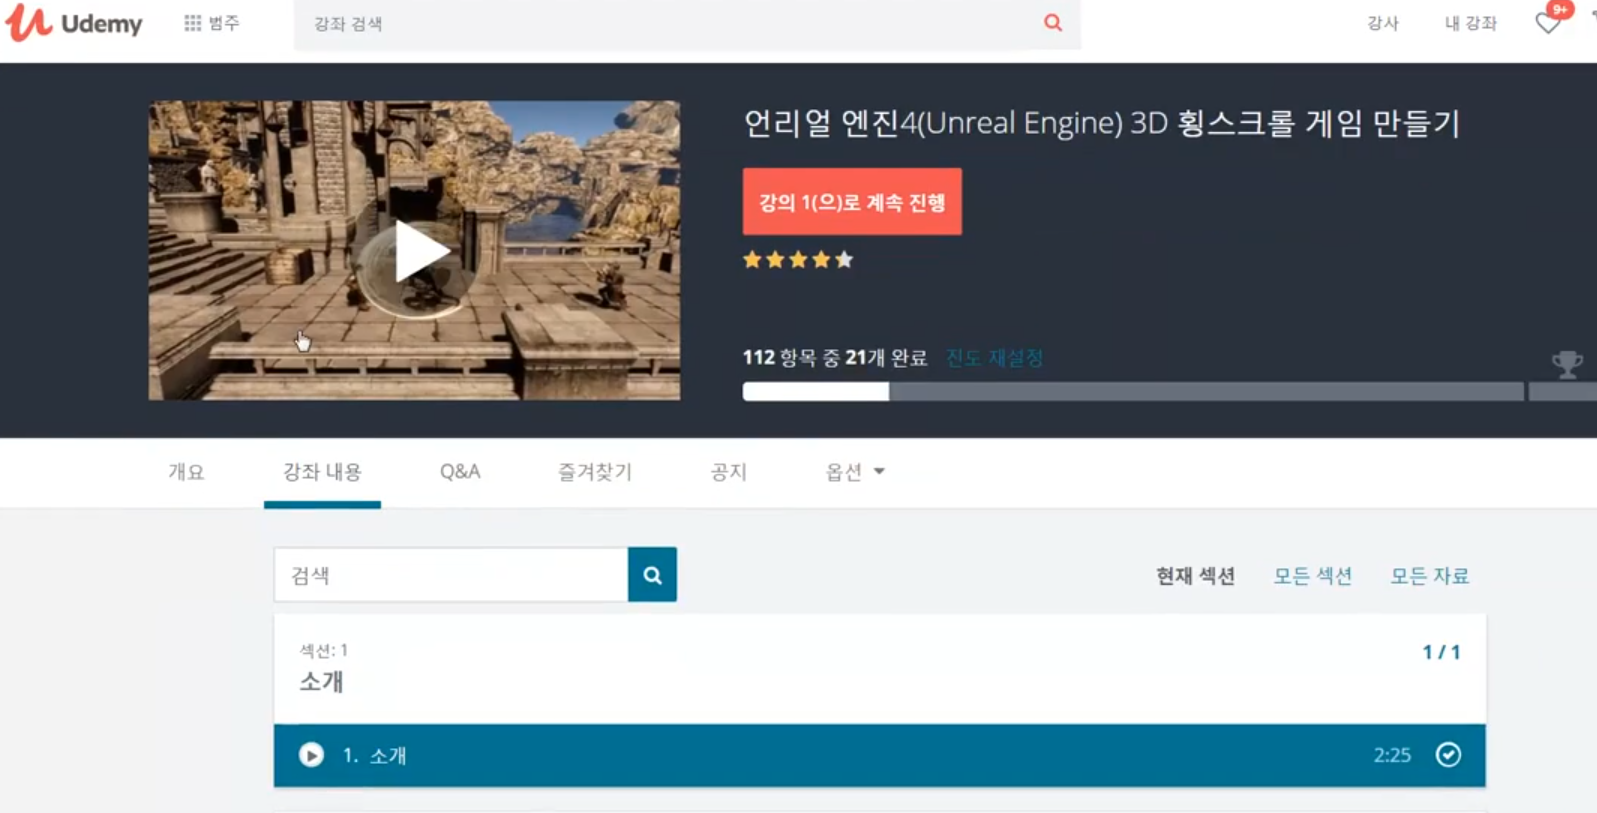Select the 모든 자료 filter

click(1429, 576)
